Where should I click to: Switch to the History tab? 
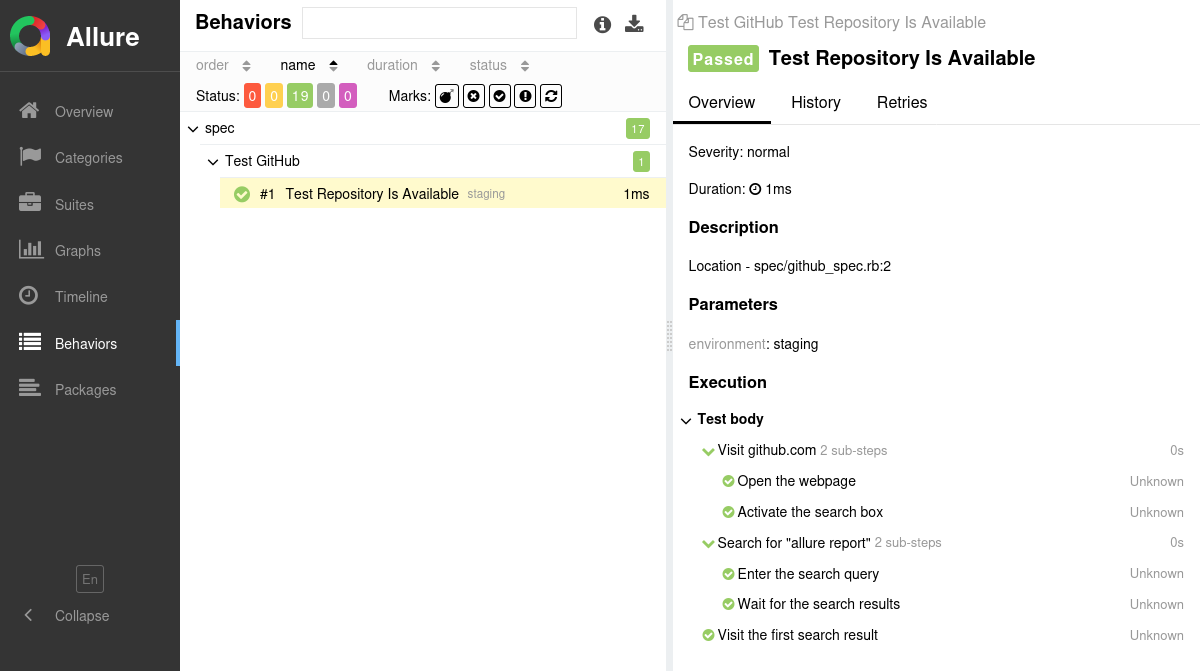[815, 102]
